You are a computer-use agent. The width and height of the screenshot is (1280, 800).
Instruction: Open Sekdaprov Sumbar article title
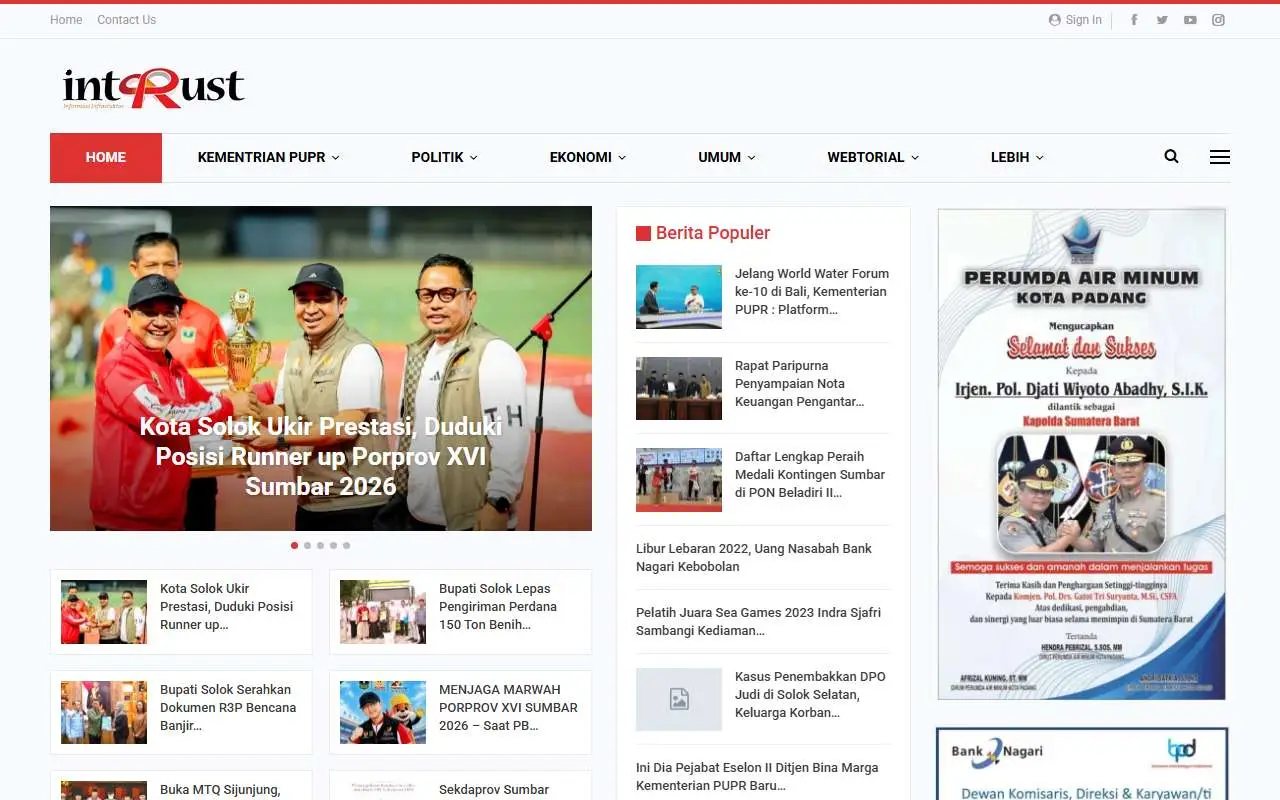(x=494, y=790)
